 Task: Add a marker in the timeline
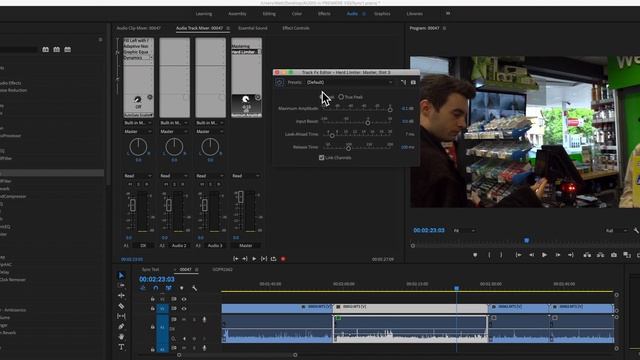click(182, 288)
